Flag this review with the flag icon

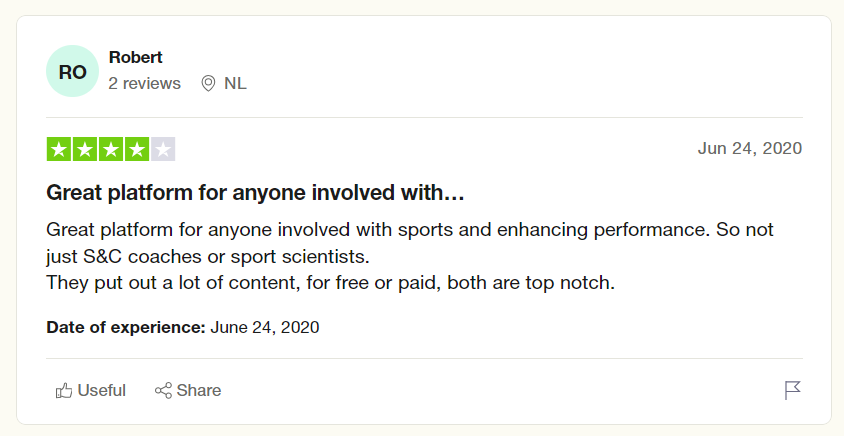pyautogui.click(x=793, y=390)
